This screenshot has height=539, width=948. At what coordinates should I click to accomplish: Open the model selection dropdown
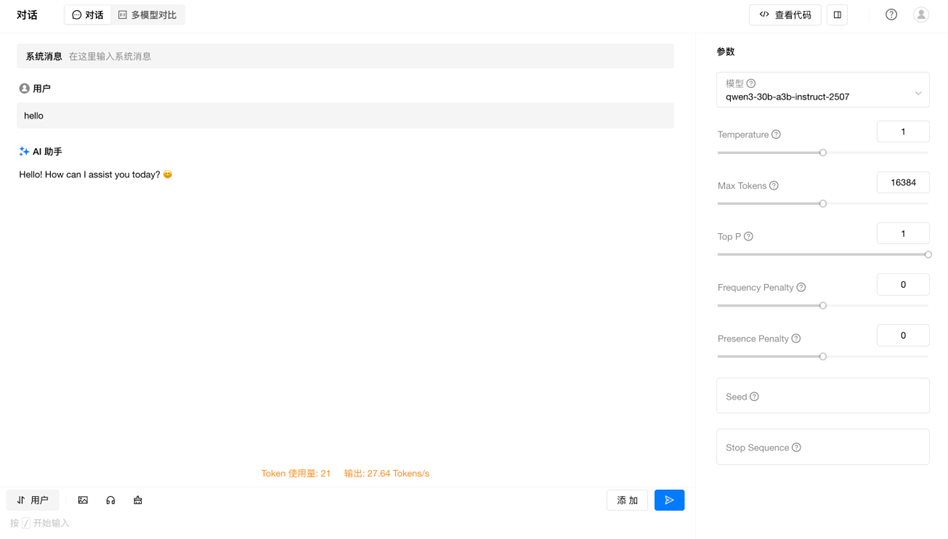point(823,90)
